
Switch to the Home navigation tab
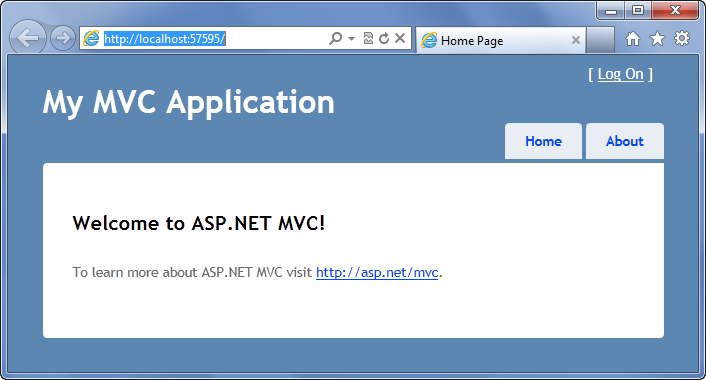pyautogui.click(x=543, y=141)
